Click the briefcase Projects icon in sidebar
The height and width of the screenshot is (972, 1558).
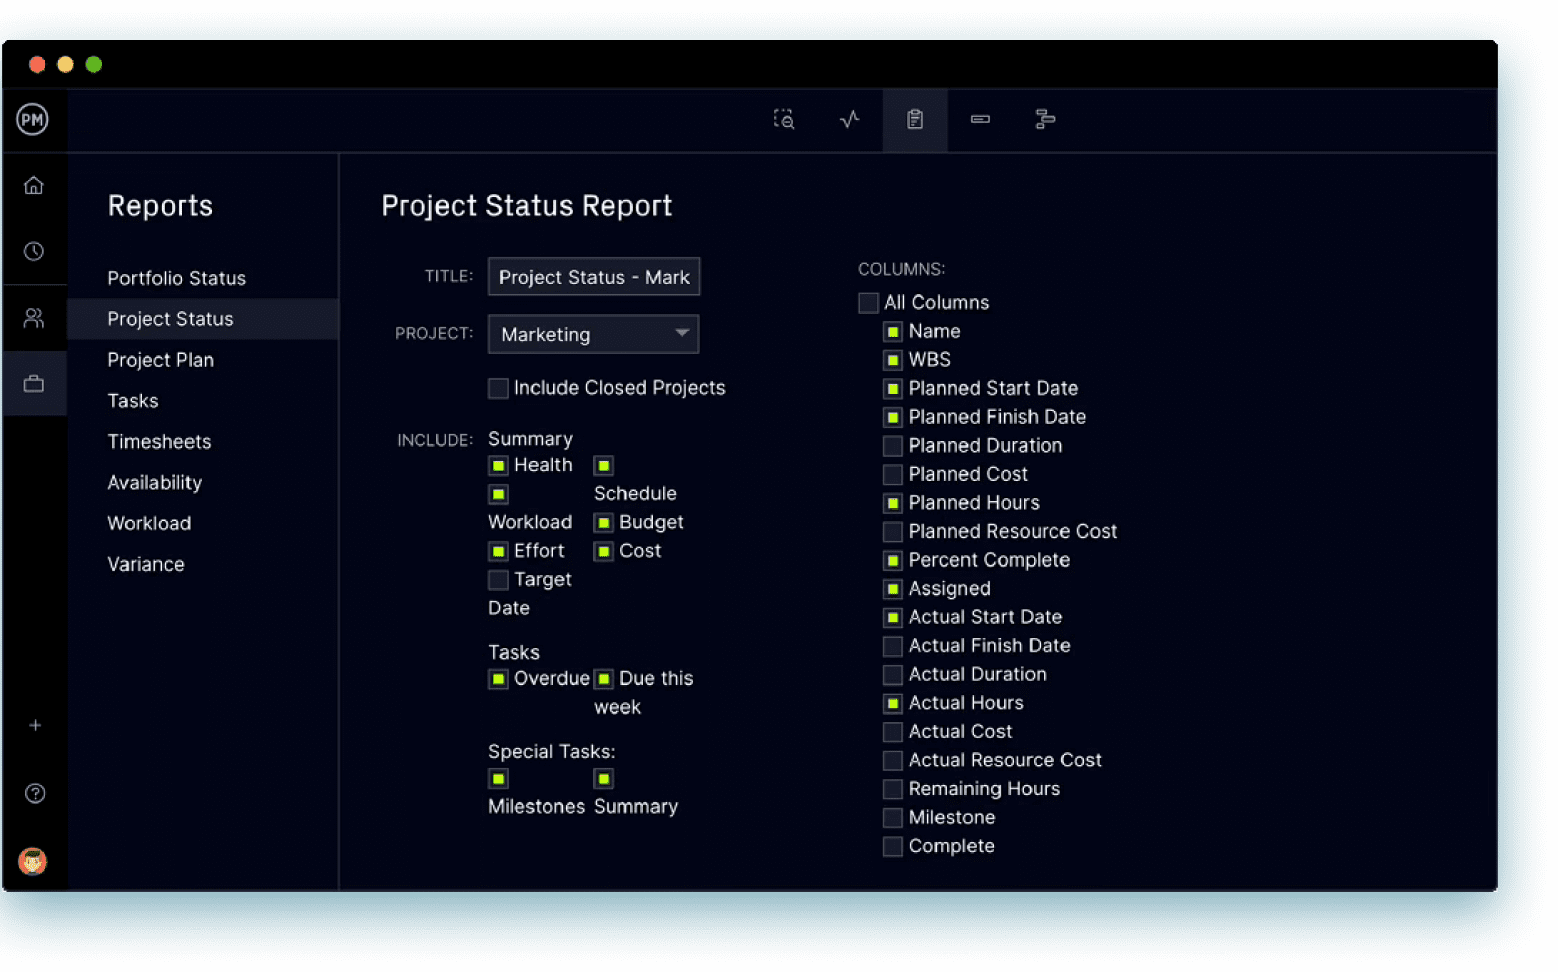tap(35, 383)
